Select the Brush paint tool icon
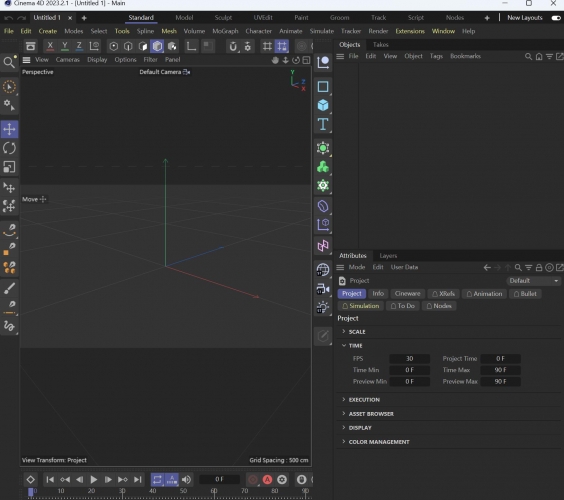The image size is (564, 500). pos(9,288)
